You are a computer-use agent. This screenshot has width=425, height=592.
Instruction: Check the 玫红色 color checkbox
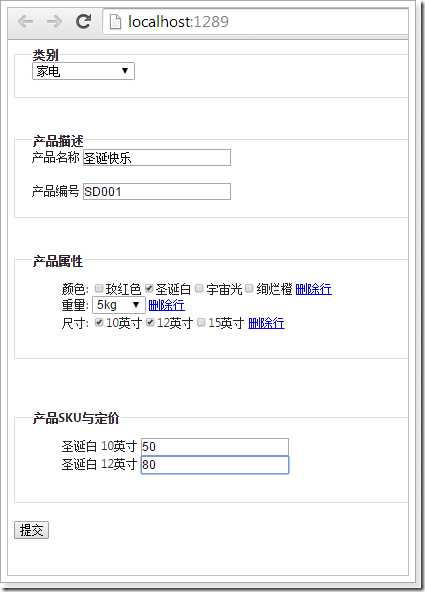[99, 289]
